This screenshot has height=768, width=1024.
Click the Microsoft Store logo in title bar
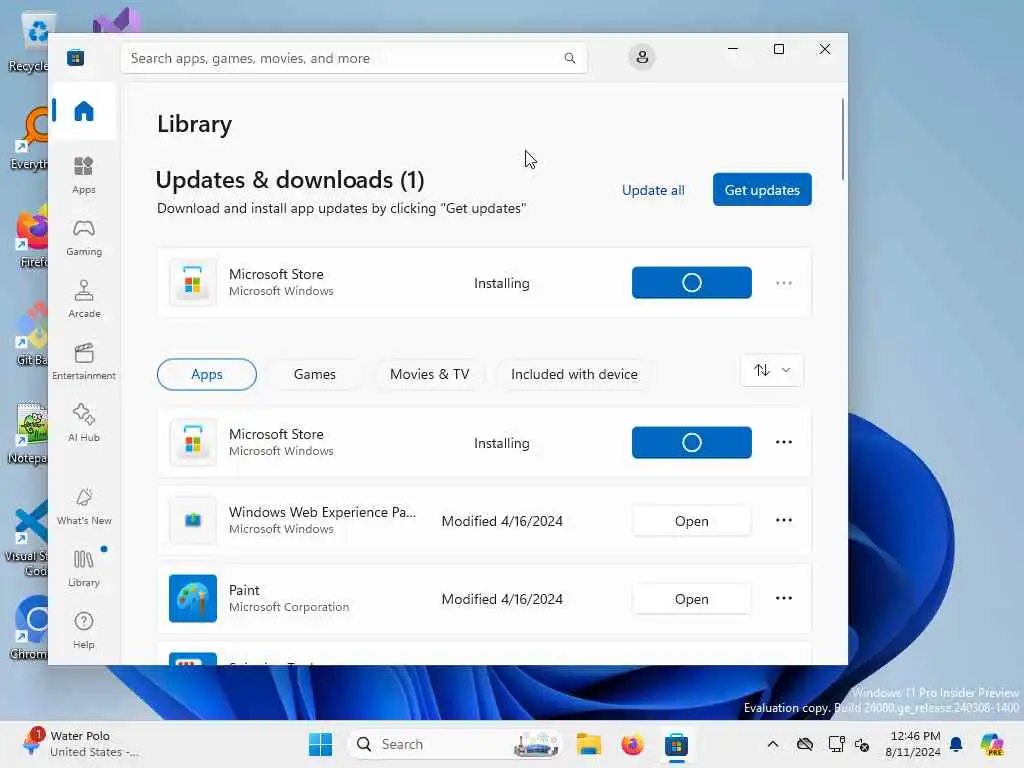[x=75, y=57]
